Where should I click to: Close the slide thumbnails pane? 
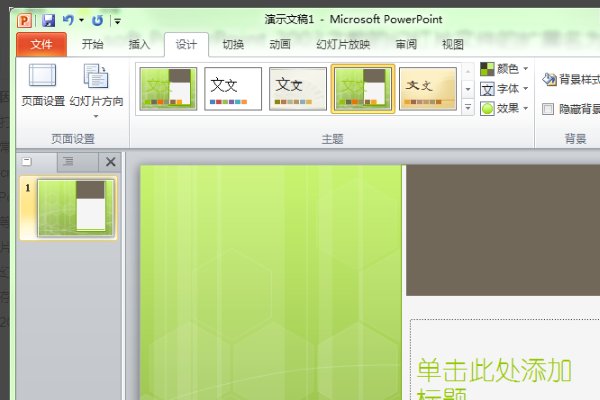(x=111, y=162)
